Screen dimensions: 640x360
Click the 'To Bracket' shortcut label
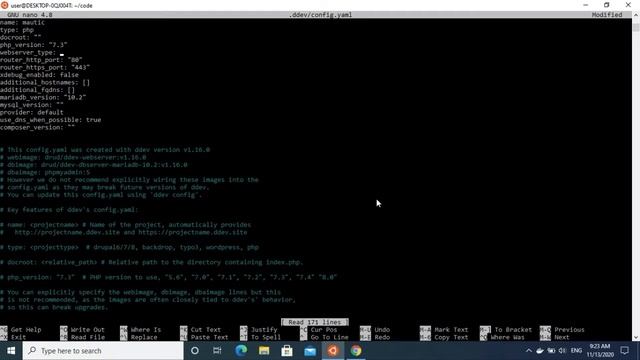pyautogui.click(x=513, y=329)
